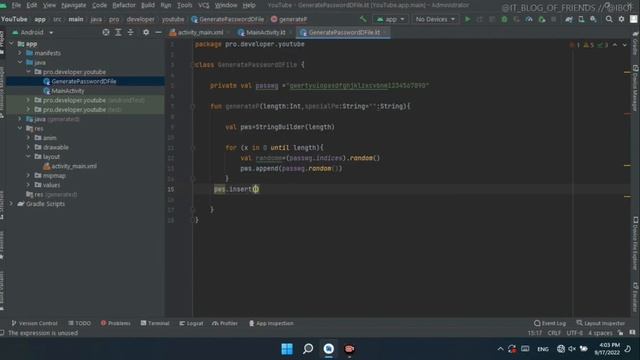Click Android Studio icon in taskbar

[x=329, y=349]
